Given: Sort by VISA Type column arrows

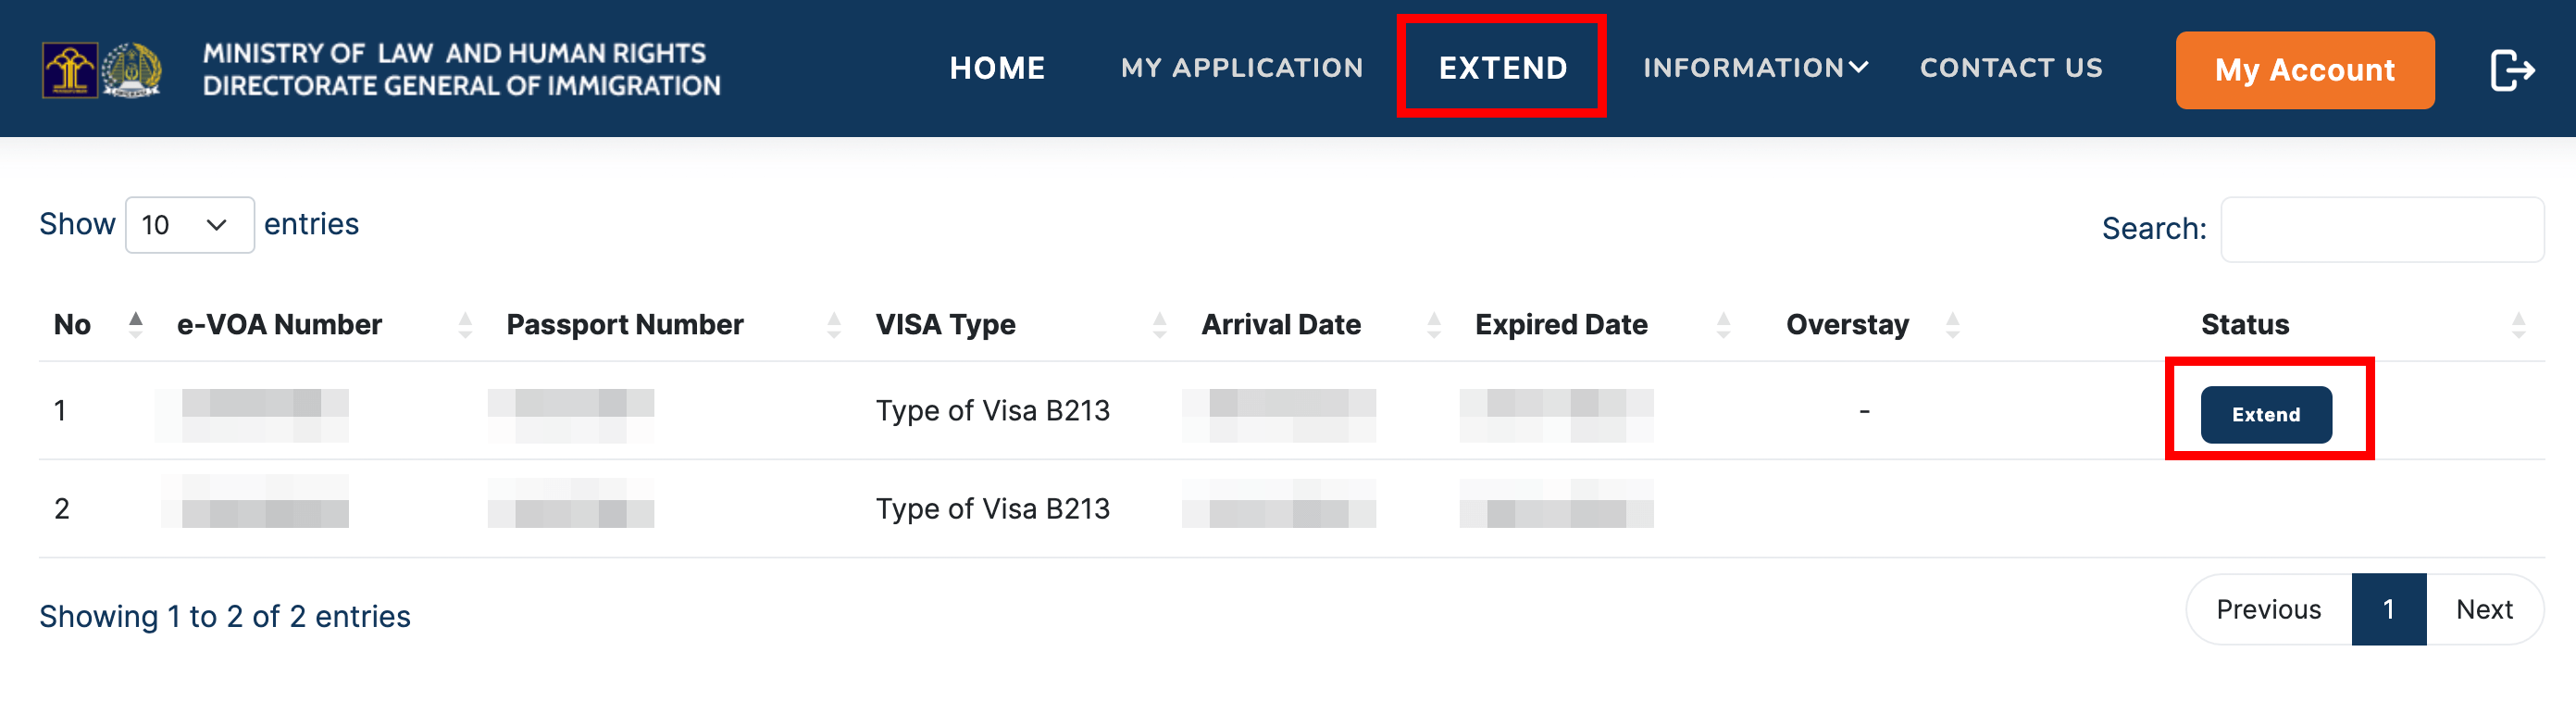Looking at the screenshot, I should (1159, 324).
